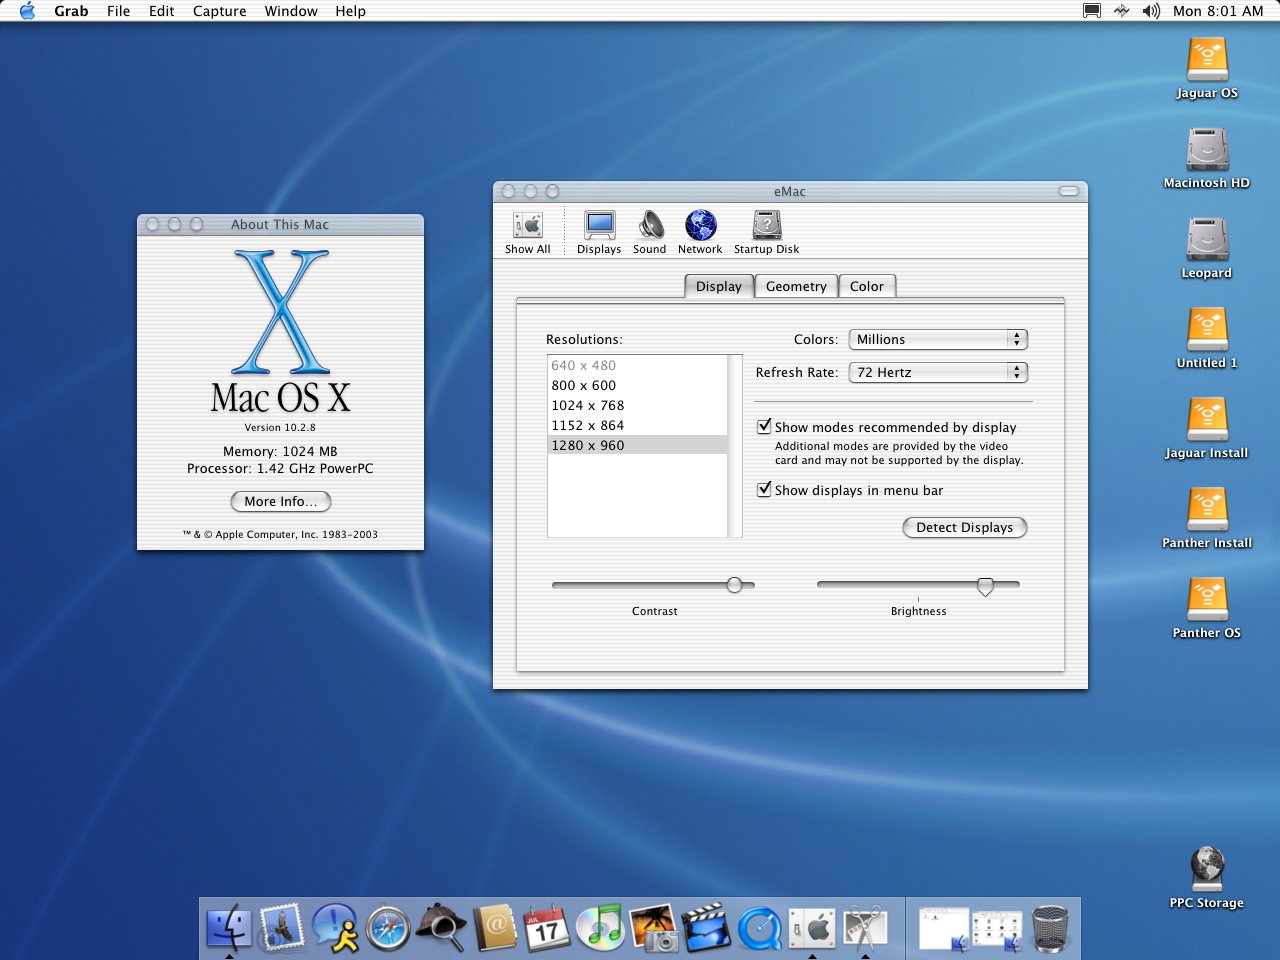Open the Colors dropdown set to Millions
The height and width of the screenshot is (960, 1280).
tap(937, 340)
